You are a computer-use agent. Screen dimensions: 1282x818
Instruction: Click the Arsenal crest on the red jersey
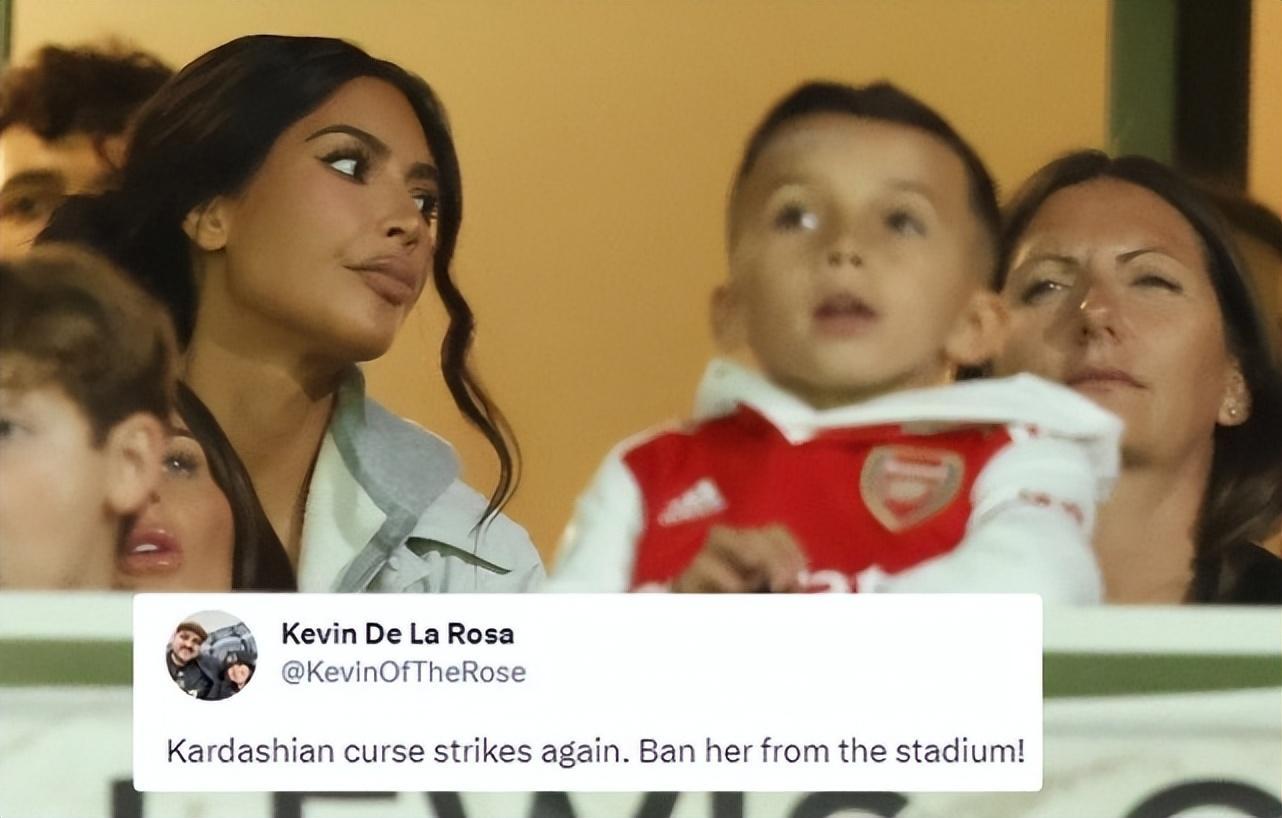click(911, 486)
